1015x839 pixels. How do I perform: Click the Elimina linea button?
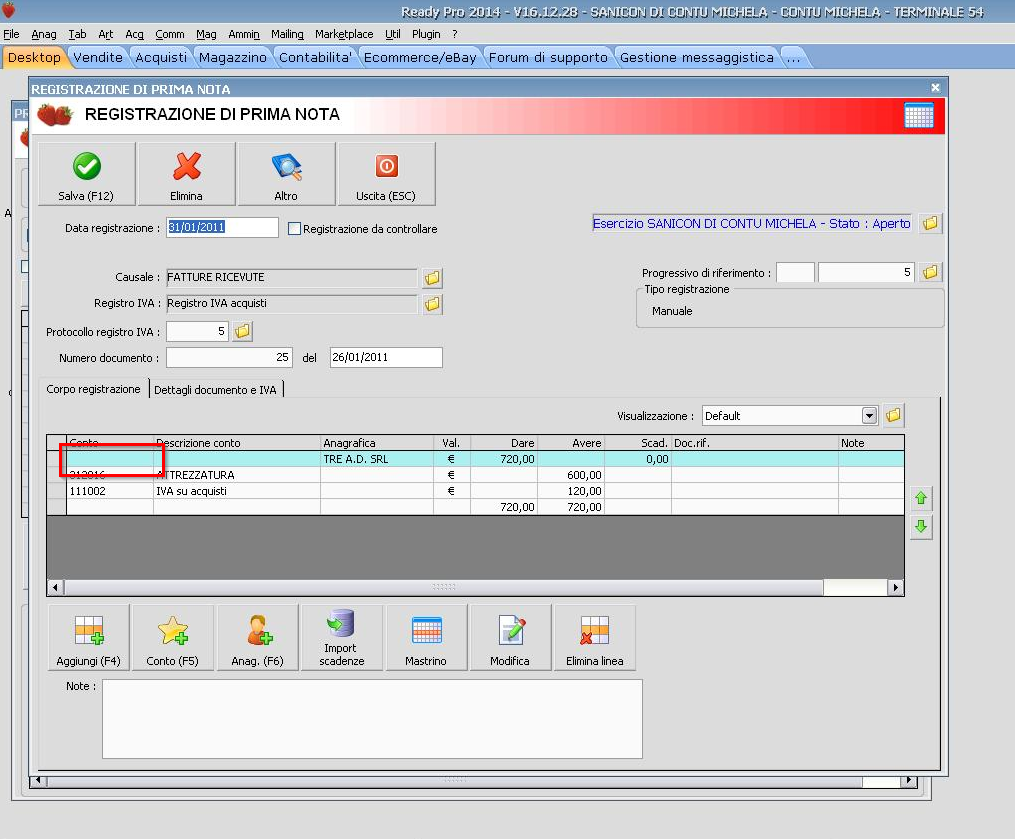[595, 638]
